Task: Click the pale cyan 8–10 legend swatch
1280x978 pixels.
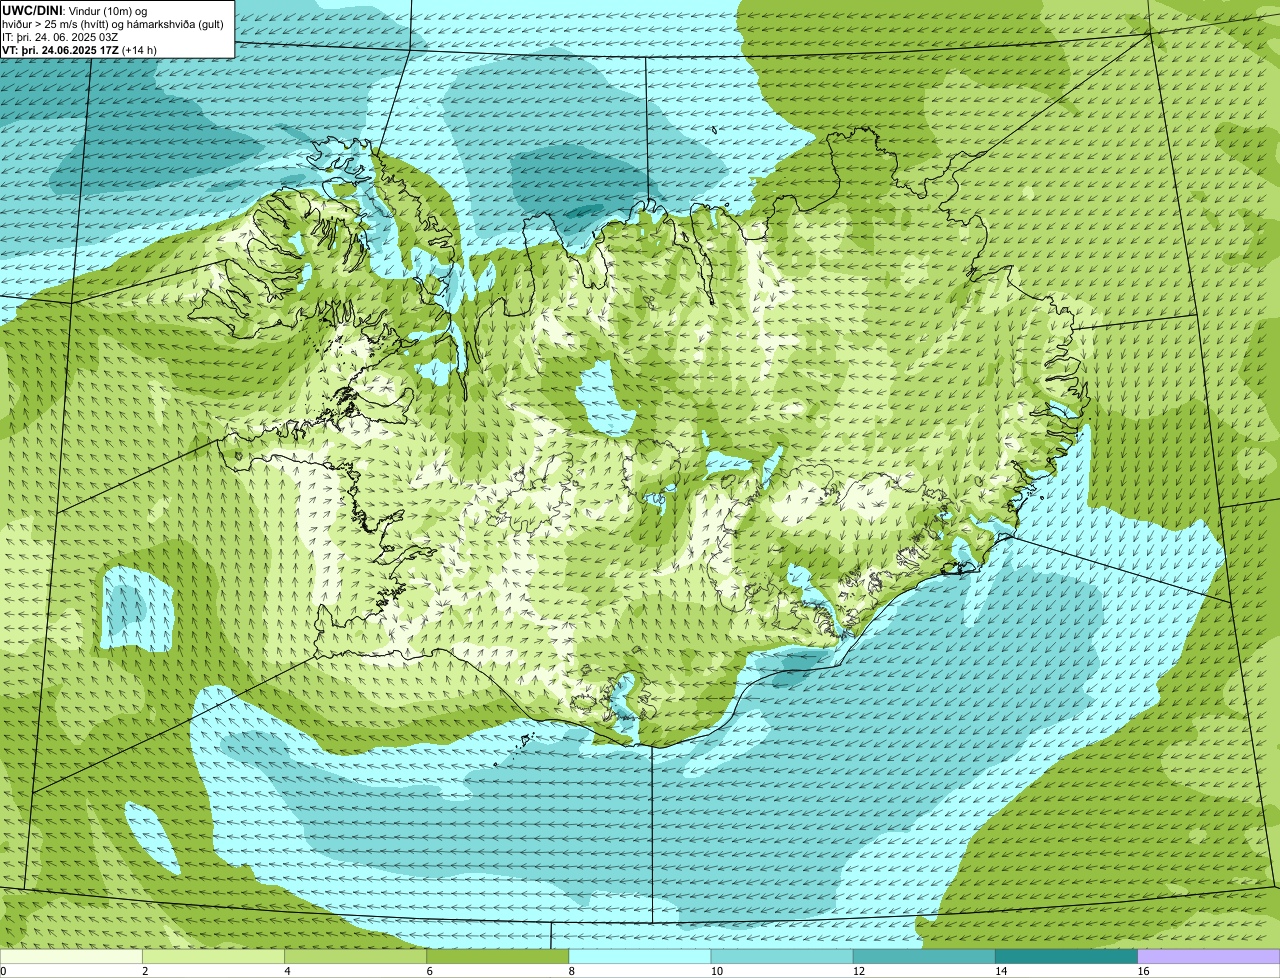Action: point(640,957)
